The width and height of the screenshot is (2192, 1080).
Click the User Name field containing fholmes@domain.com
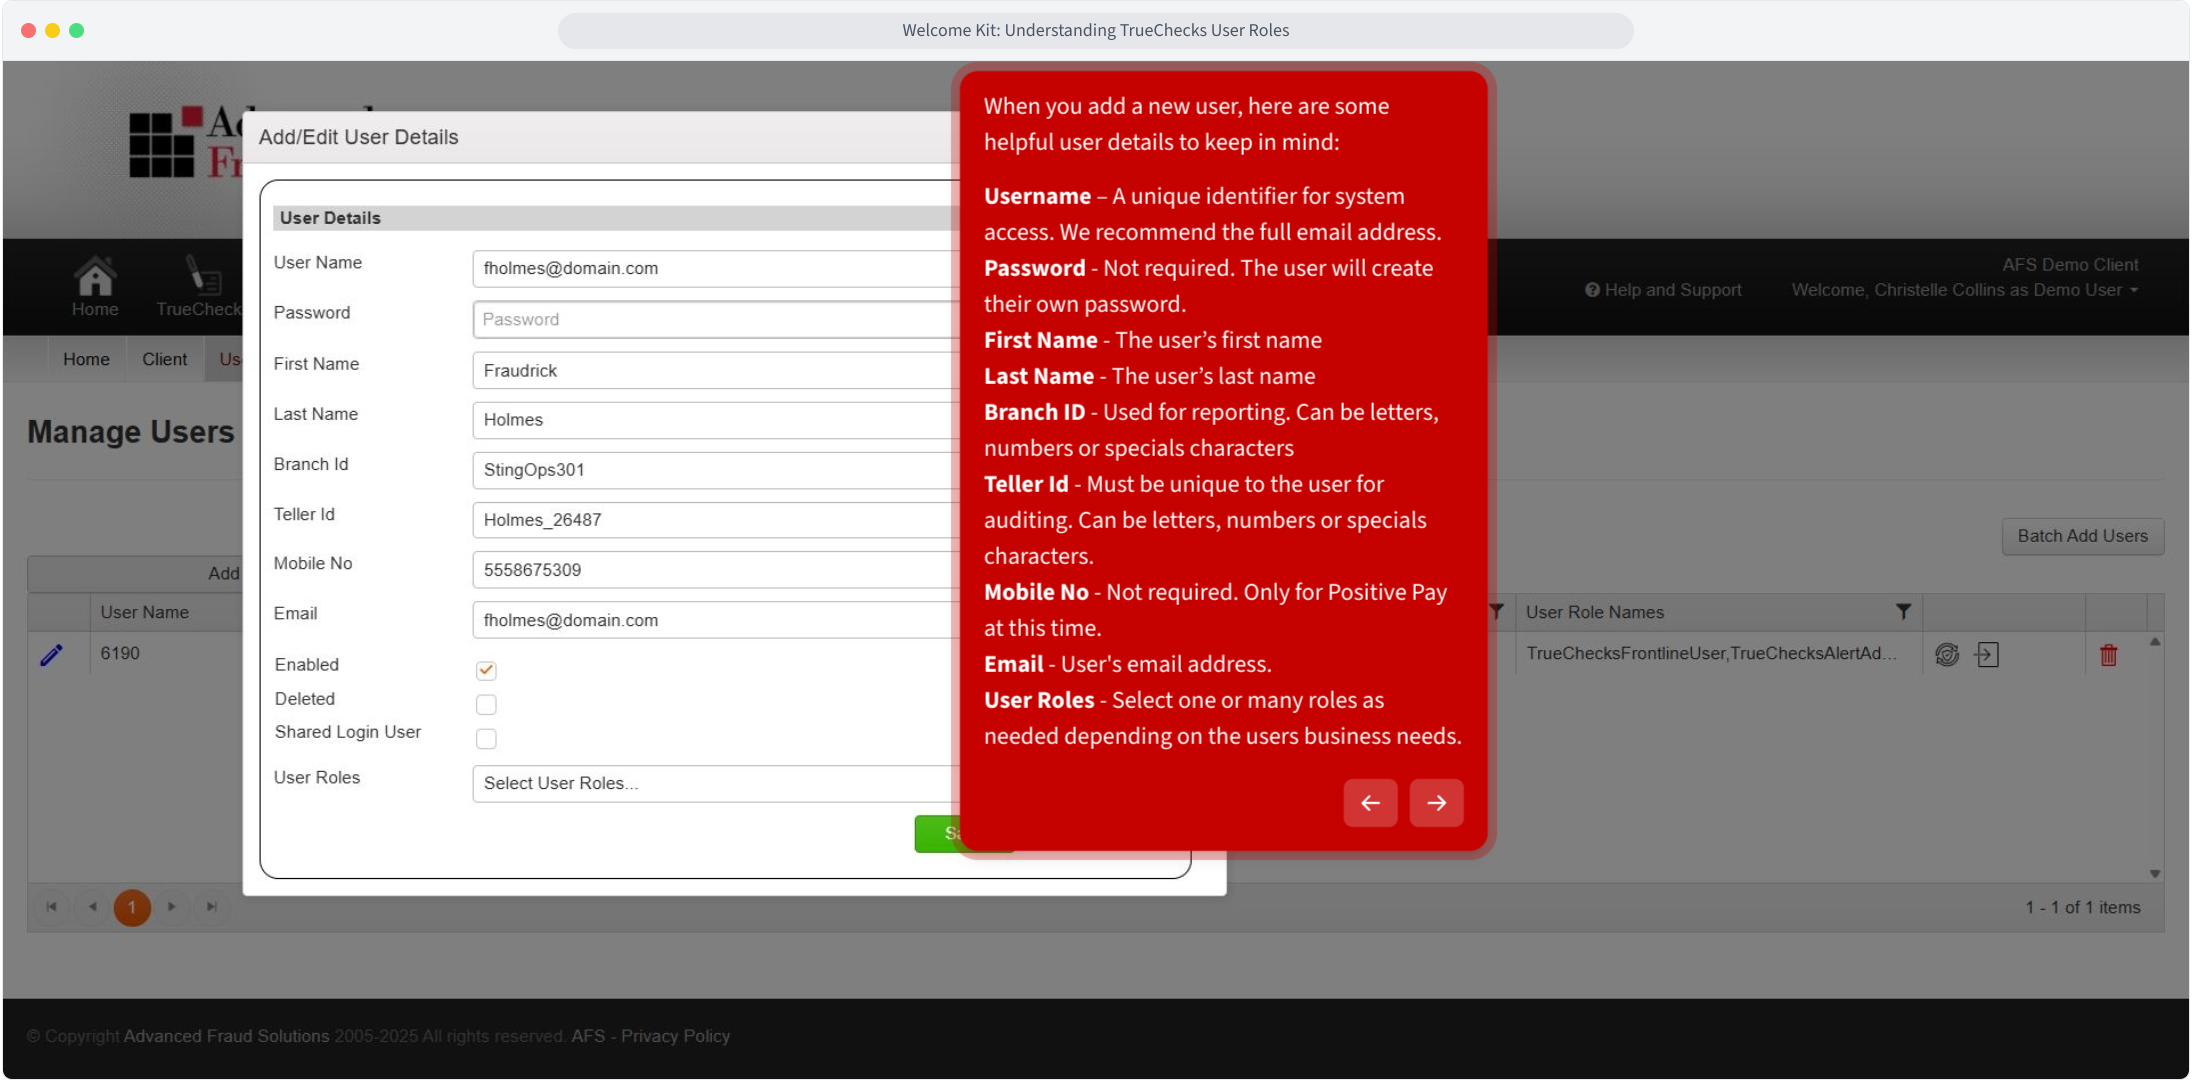point(716,269)
